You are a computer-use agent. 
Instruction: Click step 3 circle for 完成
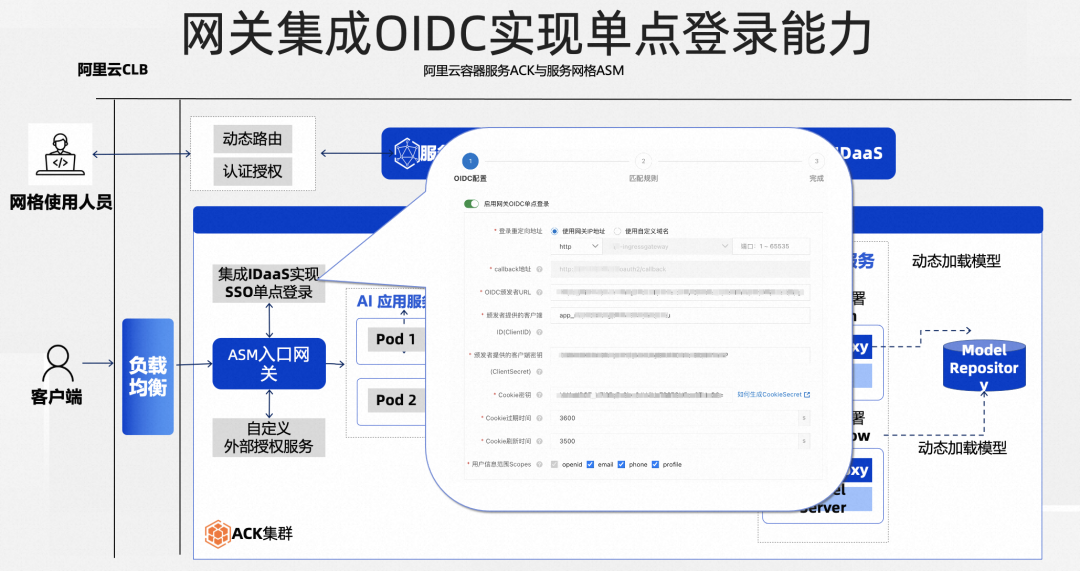(816, 161)
